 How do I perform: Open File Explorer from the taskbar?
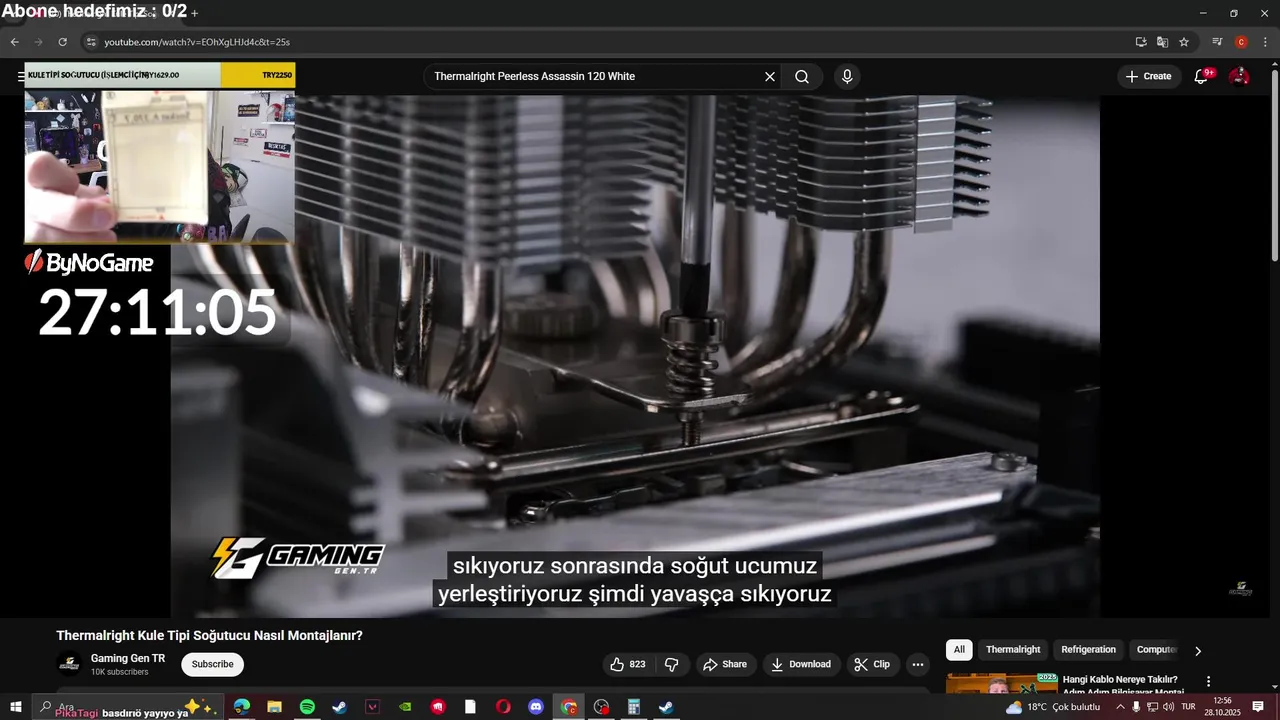274,707
